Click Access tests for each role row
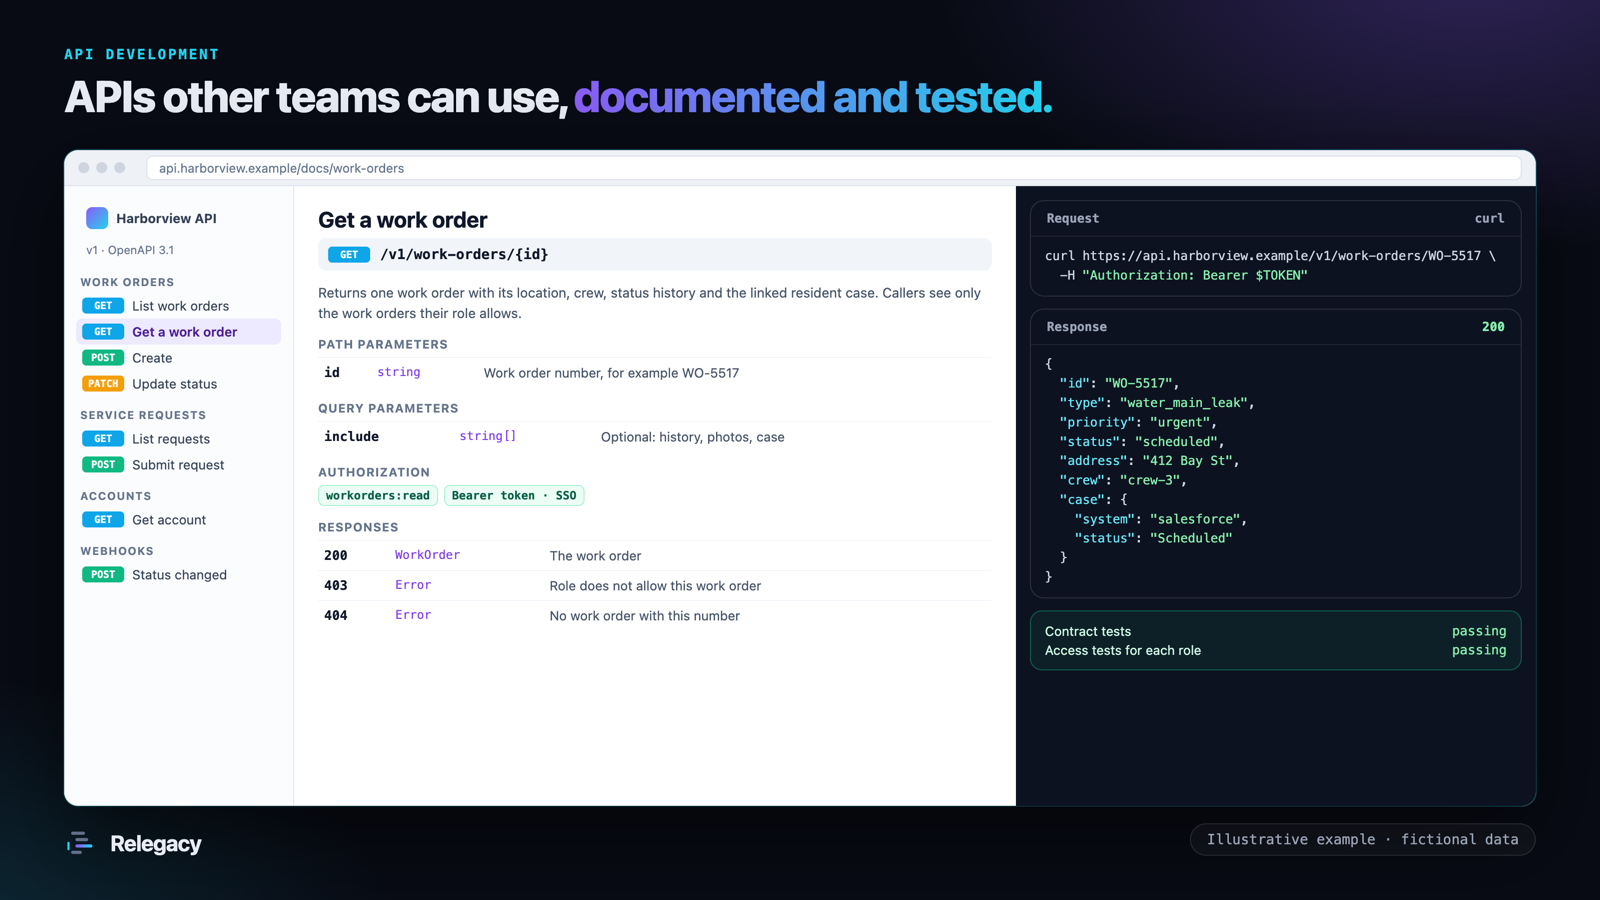Screen dimensions: 1600x900 (1276, 651)
